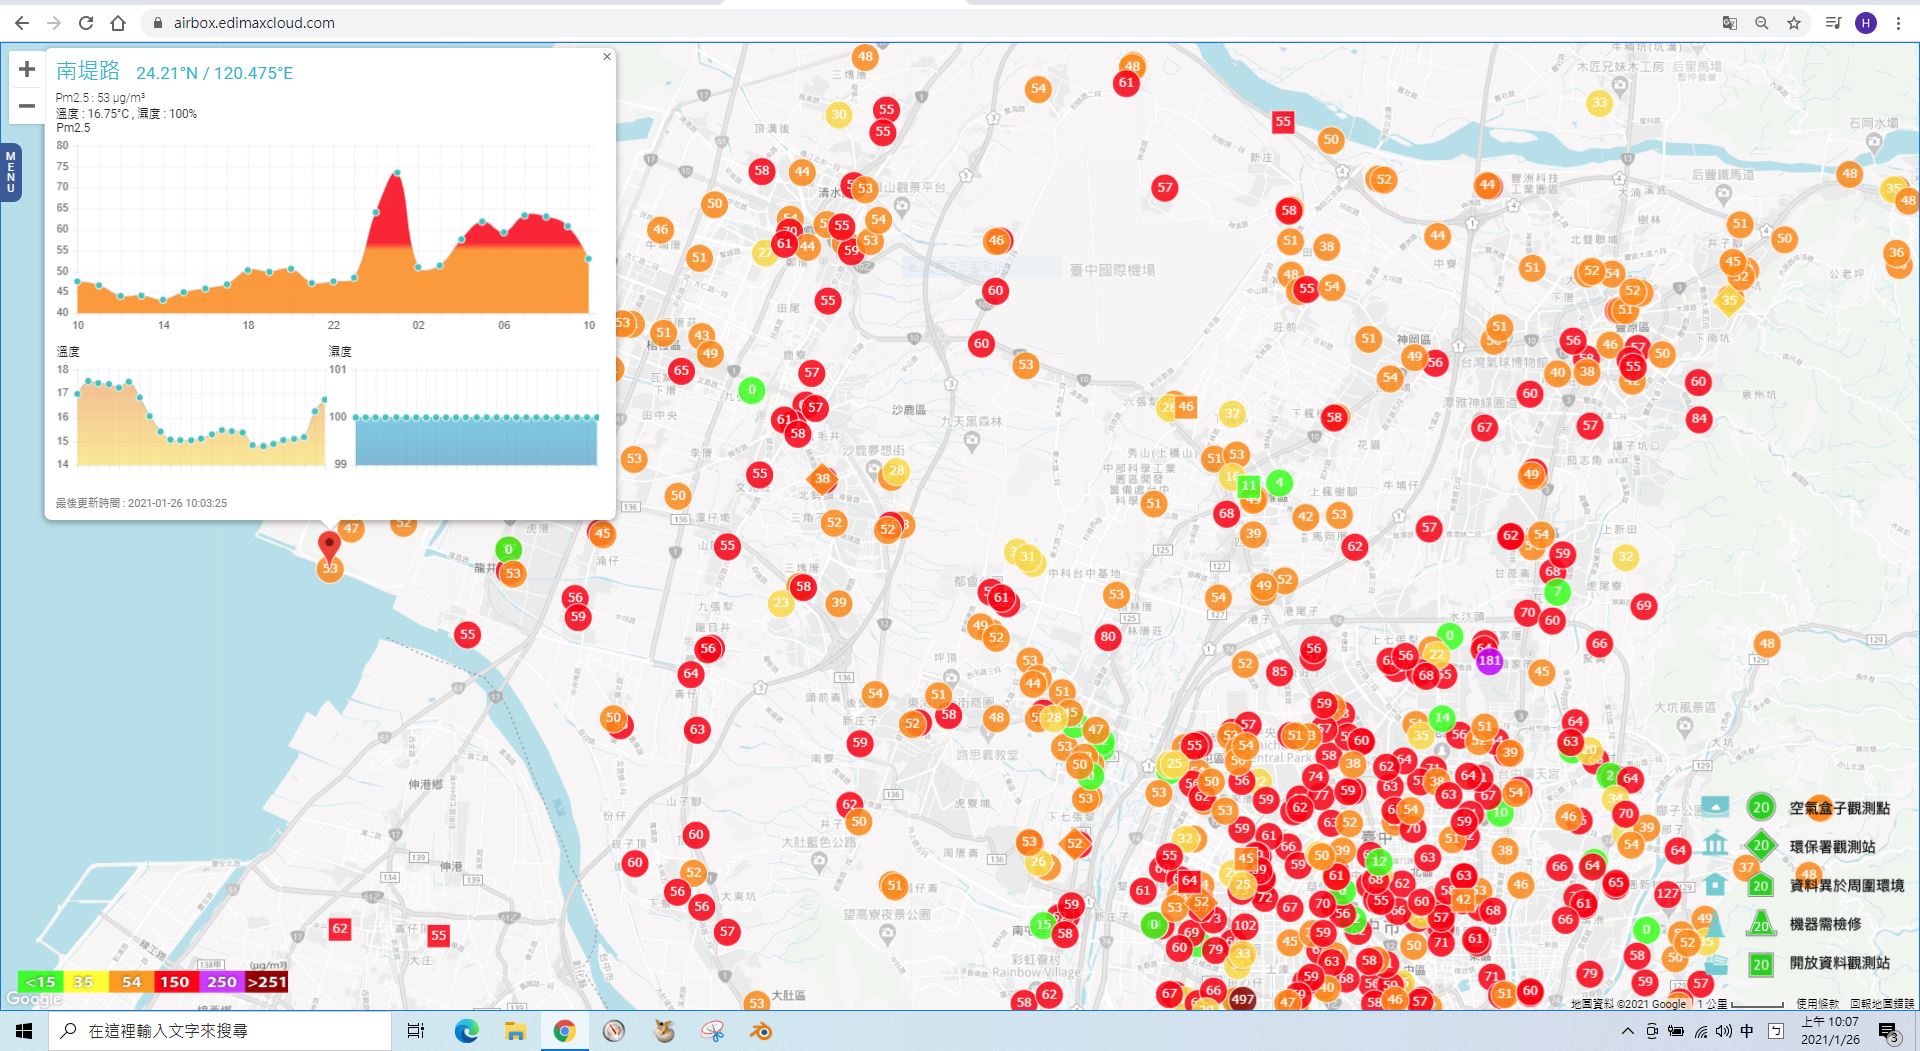1920x1051 pixels.
Task: Zoom in the map with plus button
Action: 27,69
